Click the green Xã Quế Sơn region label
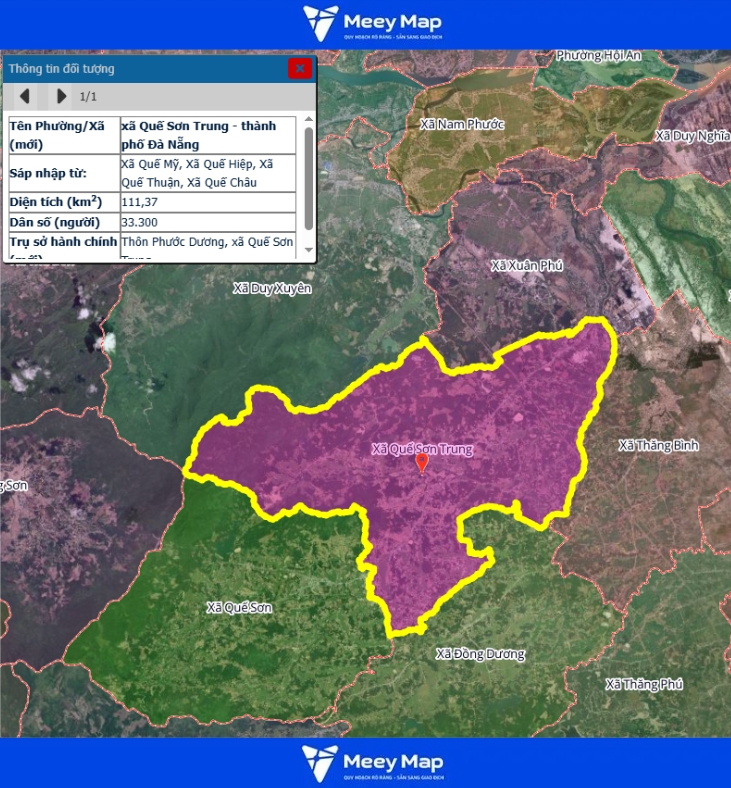This screenshot has width=731, height=788. pos(239,608)
